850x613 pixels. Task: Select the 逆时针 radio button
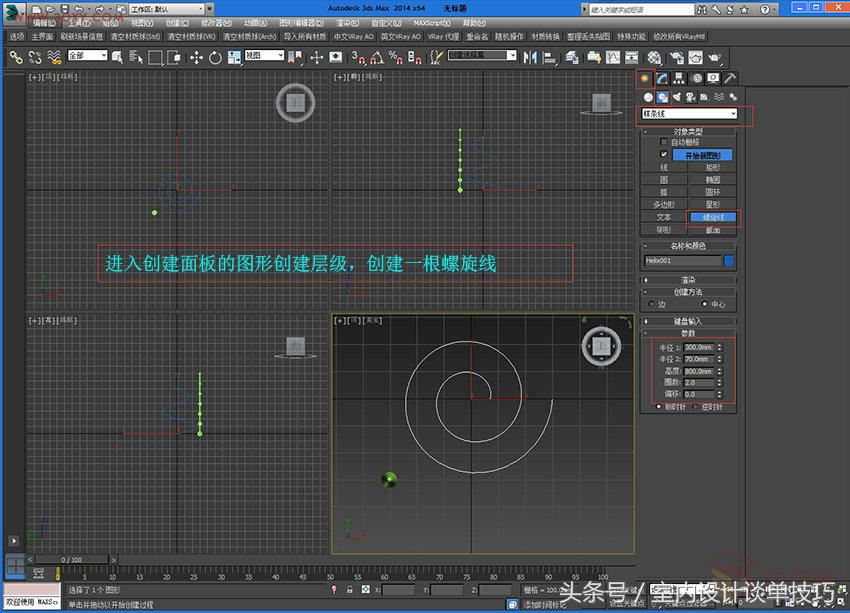696,407
